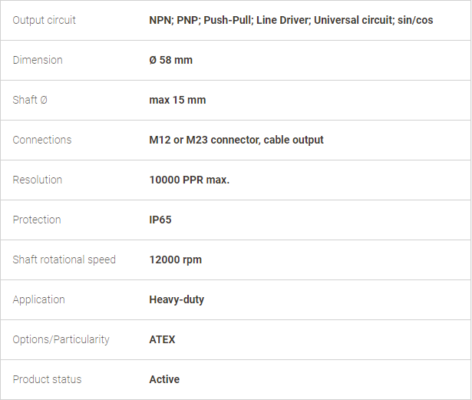This screenshot has height=400, width=472.
Task: Click the Connections row label
Action: click(x=42, y=140)
